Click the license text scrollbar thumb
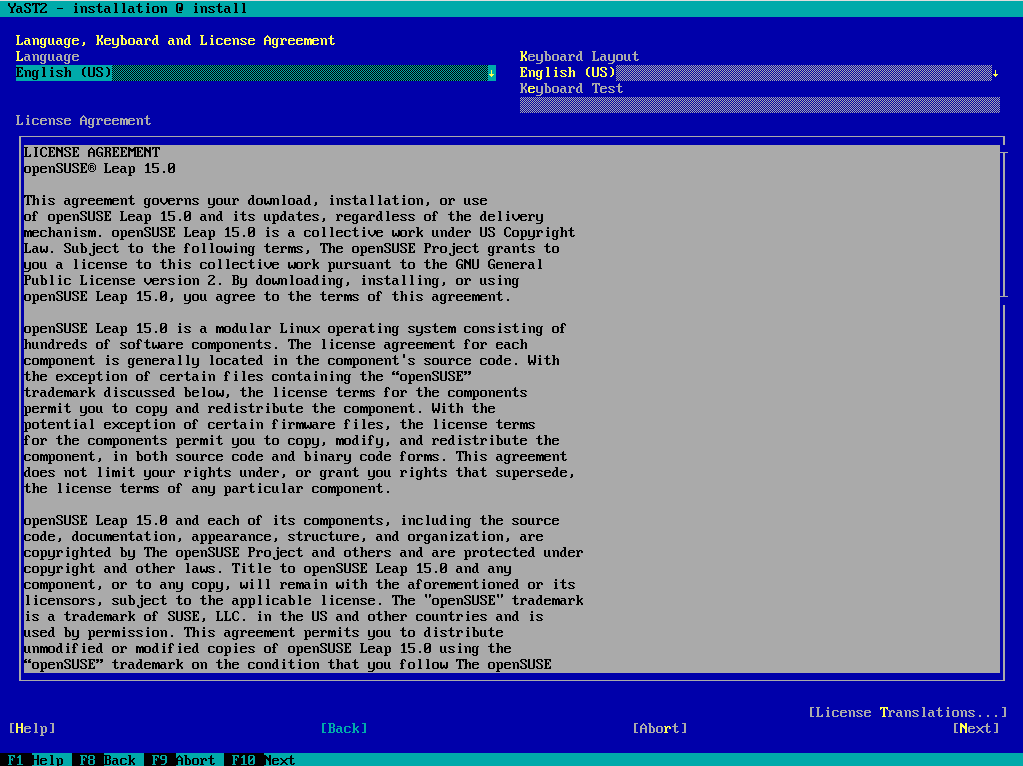Screen dimensions: 1023x766 click(x=1003, y=224)
